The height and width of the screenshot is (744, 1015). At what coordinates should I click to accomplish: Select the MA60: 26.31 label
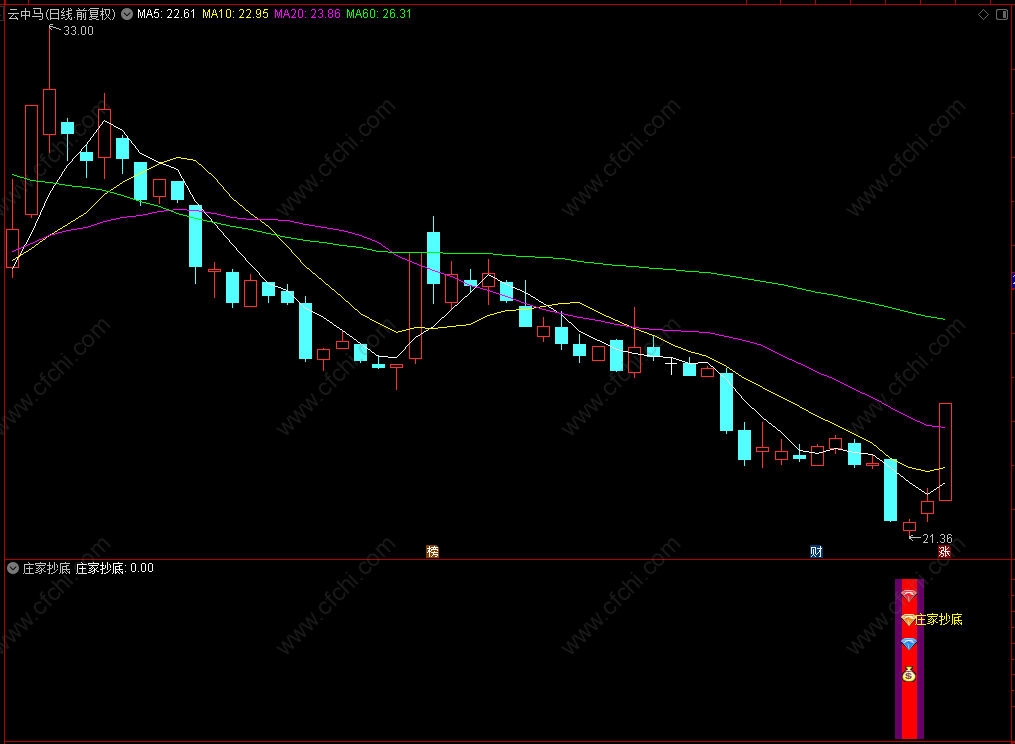tap(379, 14)
